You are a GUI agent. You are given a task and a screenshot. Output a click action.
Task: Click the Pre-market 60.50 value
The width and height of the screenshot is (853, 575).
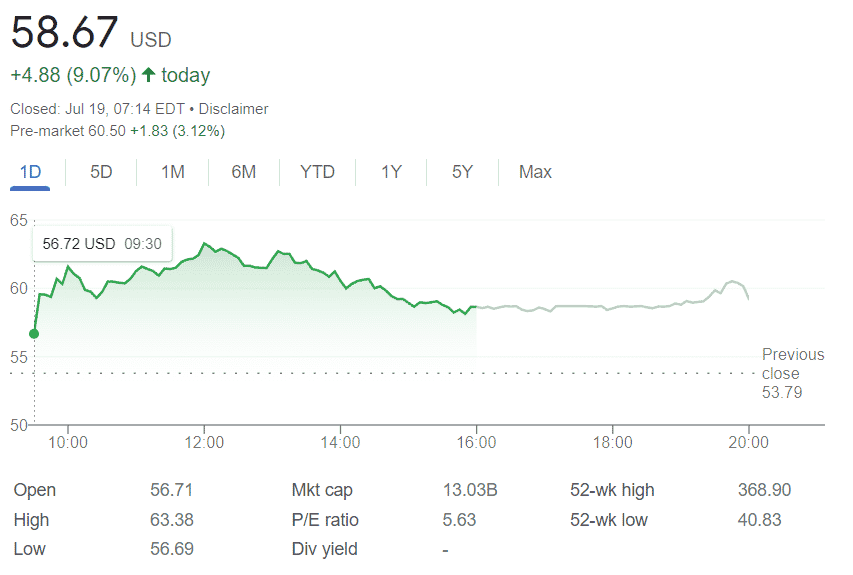tap(107, 131)
